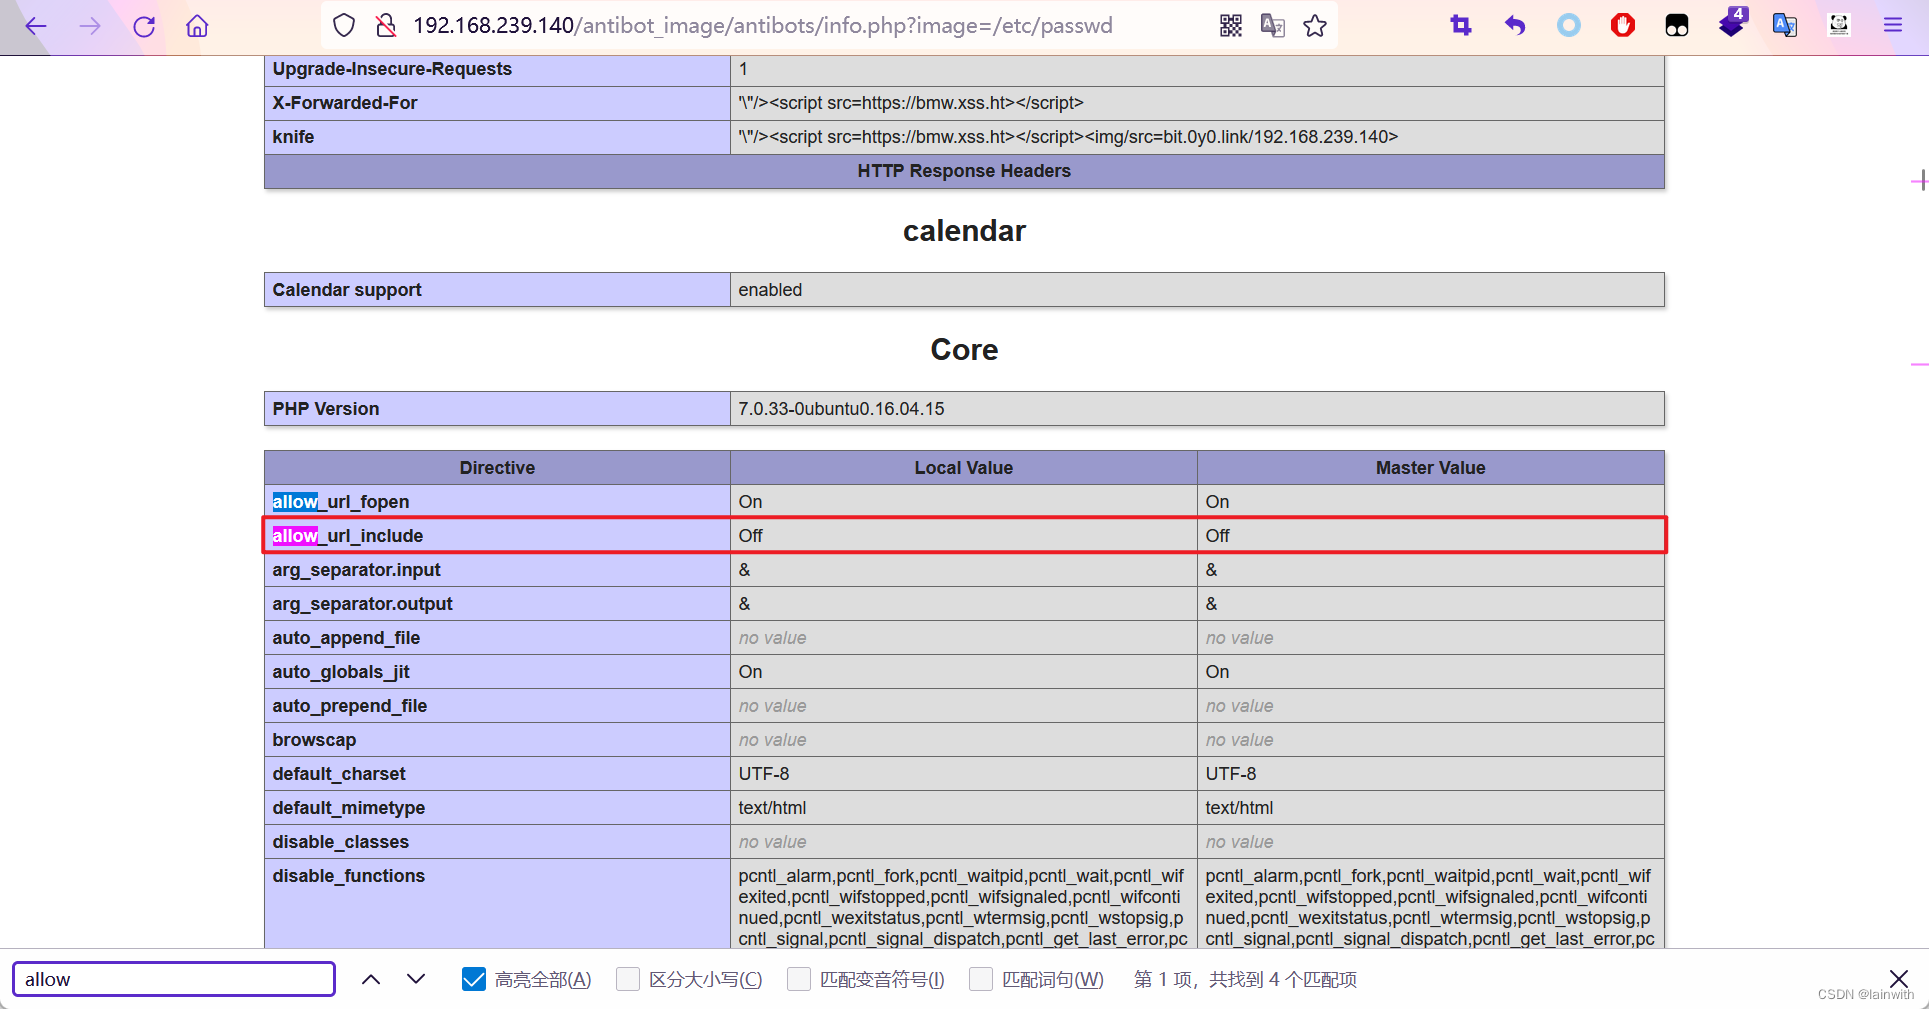1929x1009 pixels.
Task: Click the auto_prepend_file directive
Action: click(x=350, y=706)
